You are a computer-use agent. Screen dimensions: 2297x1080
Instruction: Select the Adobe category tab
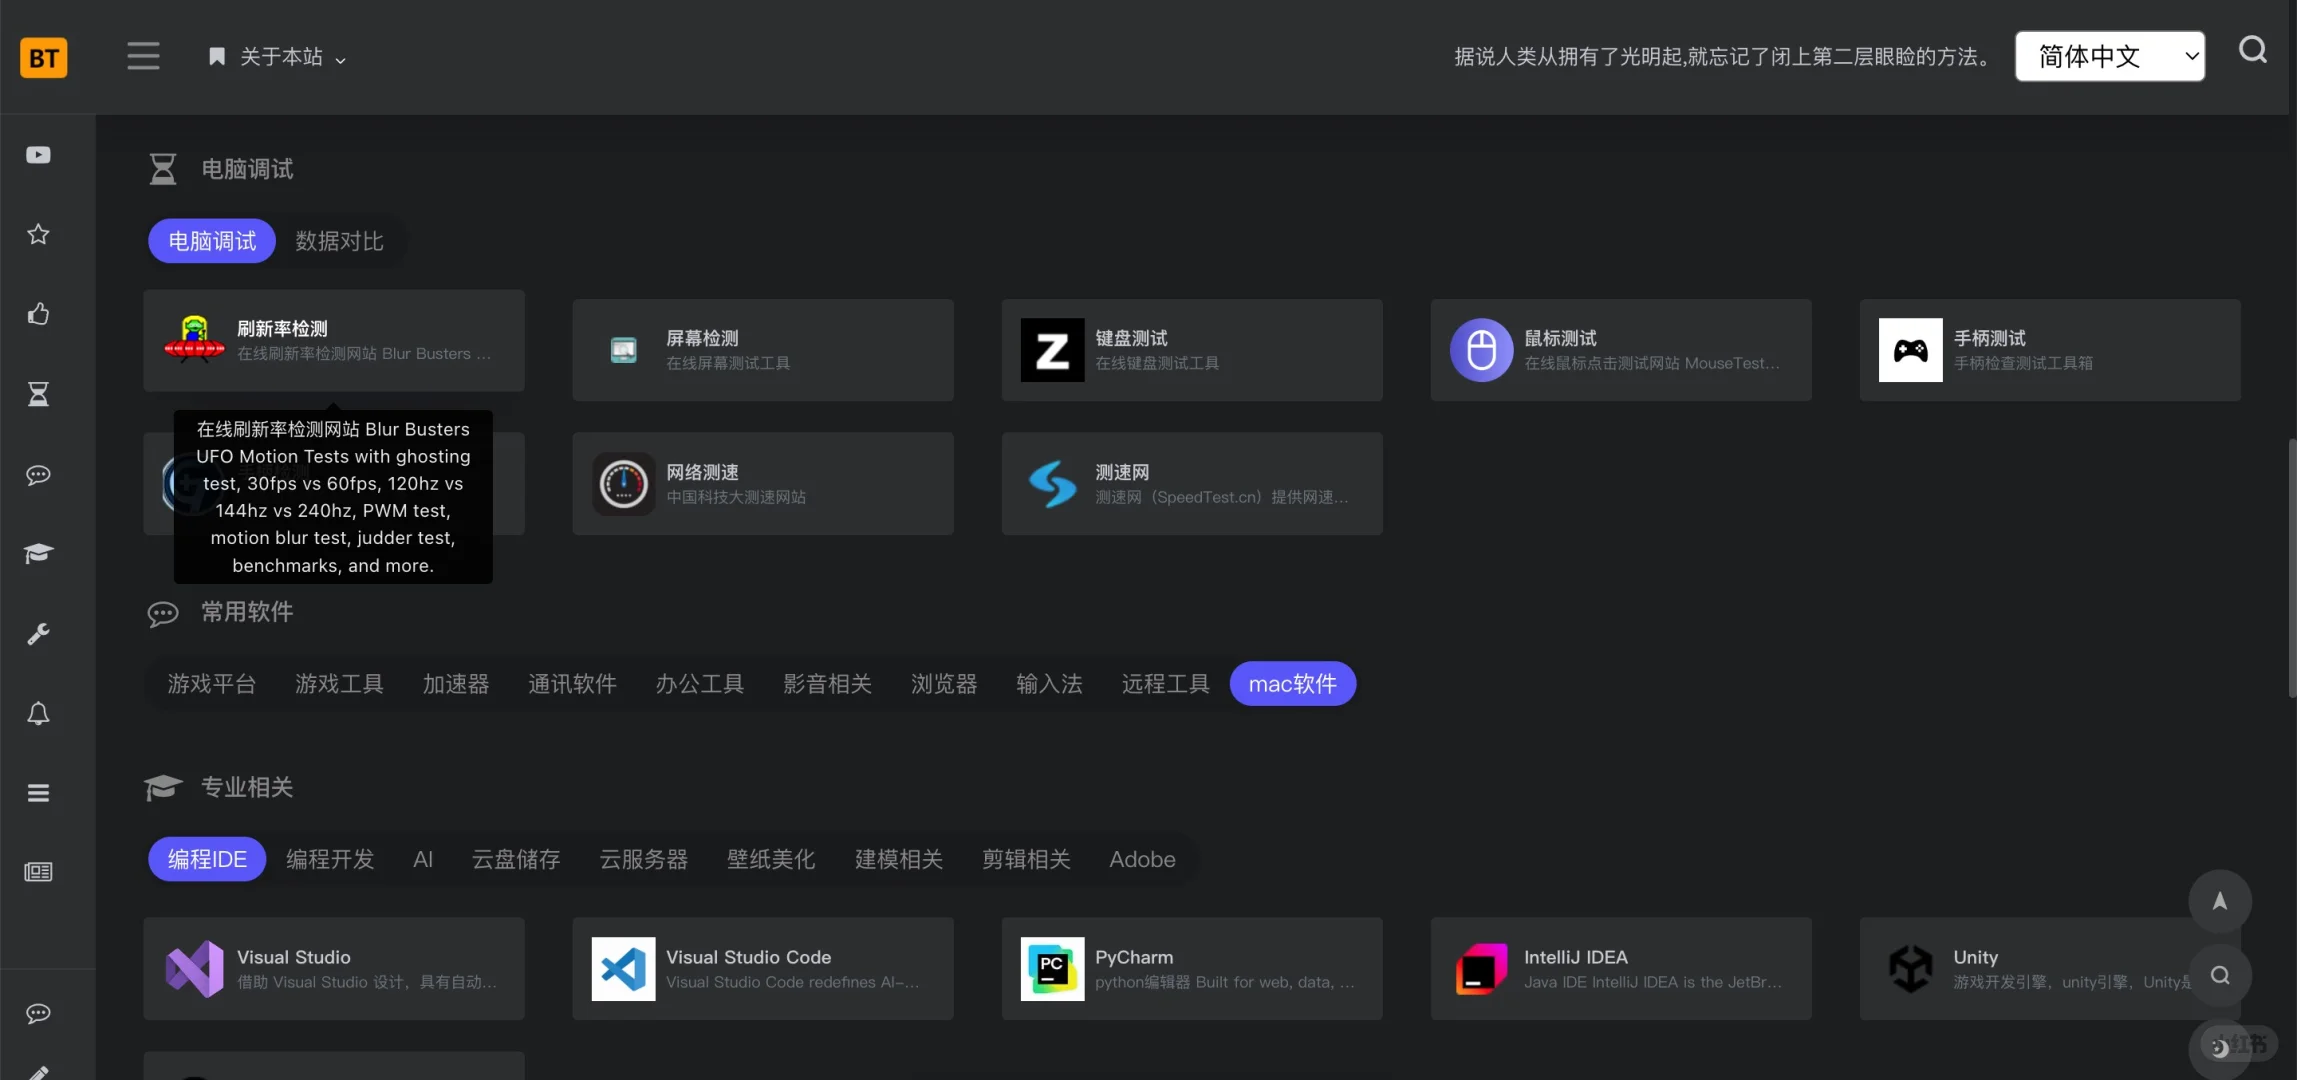[1141, 858]
